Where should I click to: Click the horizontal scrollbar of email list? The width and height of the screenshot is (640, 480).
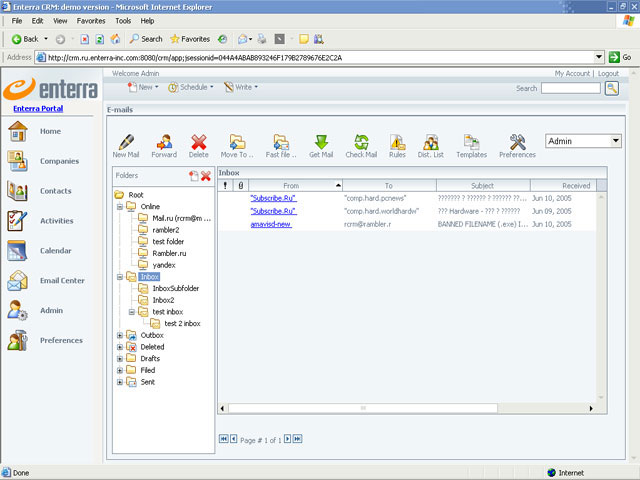click(363, 408)
